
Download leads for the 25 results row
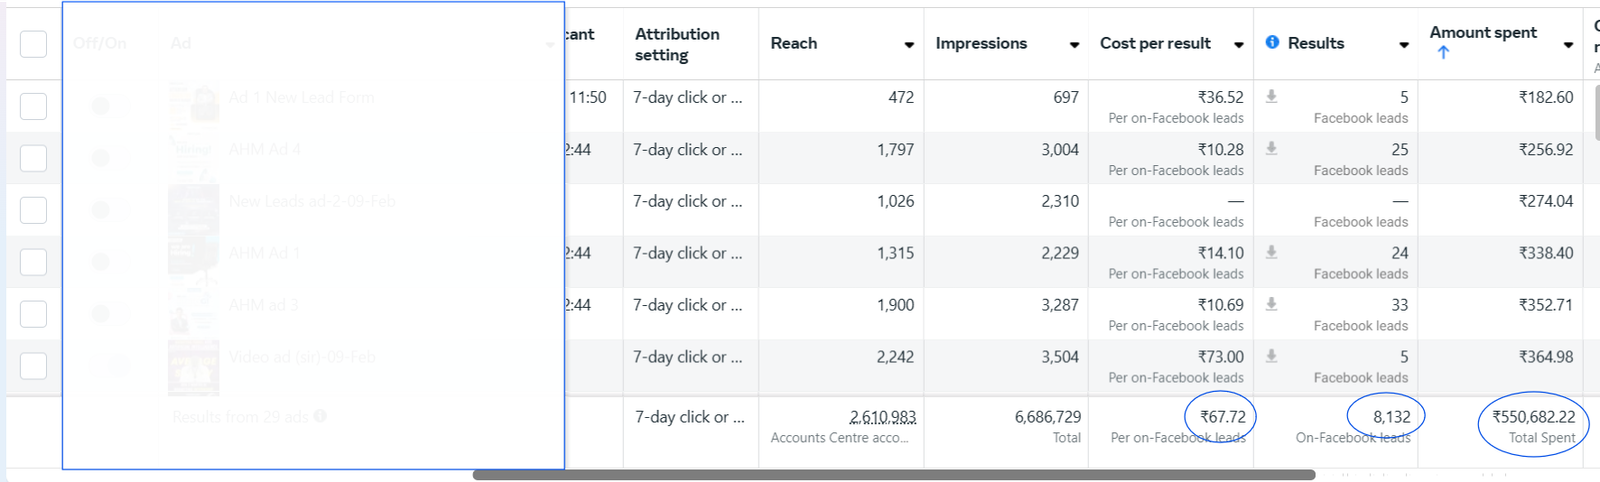[x=1272, y=149]
